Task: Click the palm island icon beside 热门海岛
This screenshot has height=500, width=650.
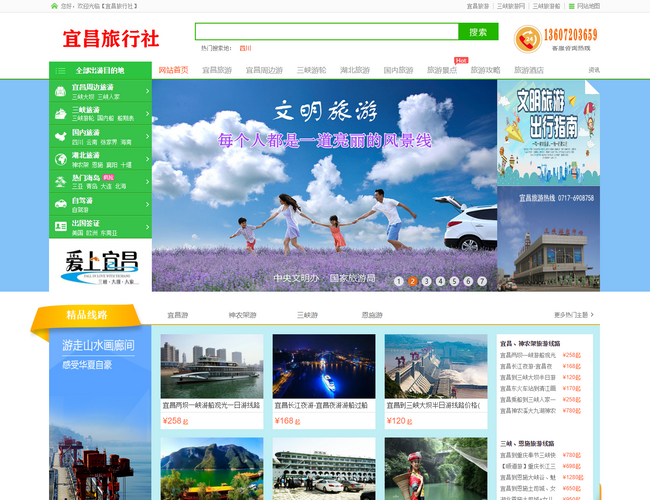Action: tap(60, 181)
